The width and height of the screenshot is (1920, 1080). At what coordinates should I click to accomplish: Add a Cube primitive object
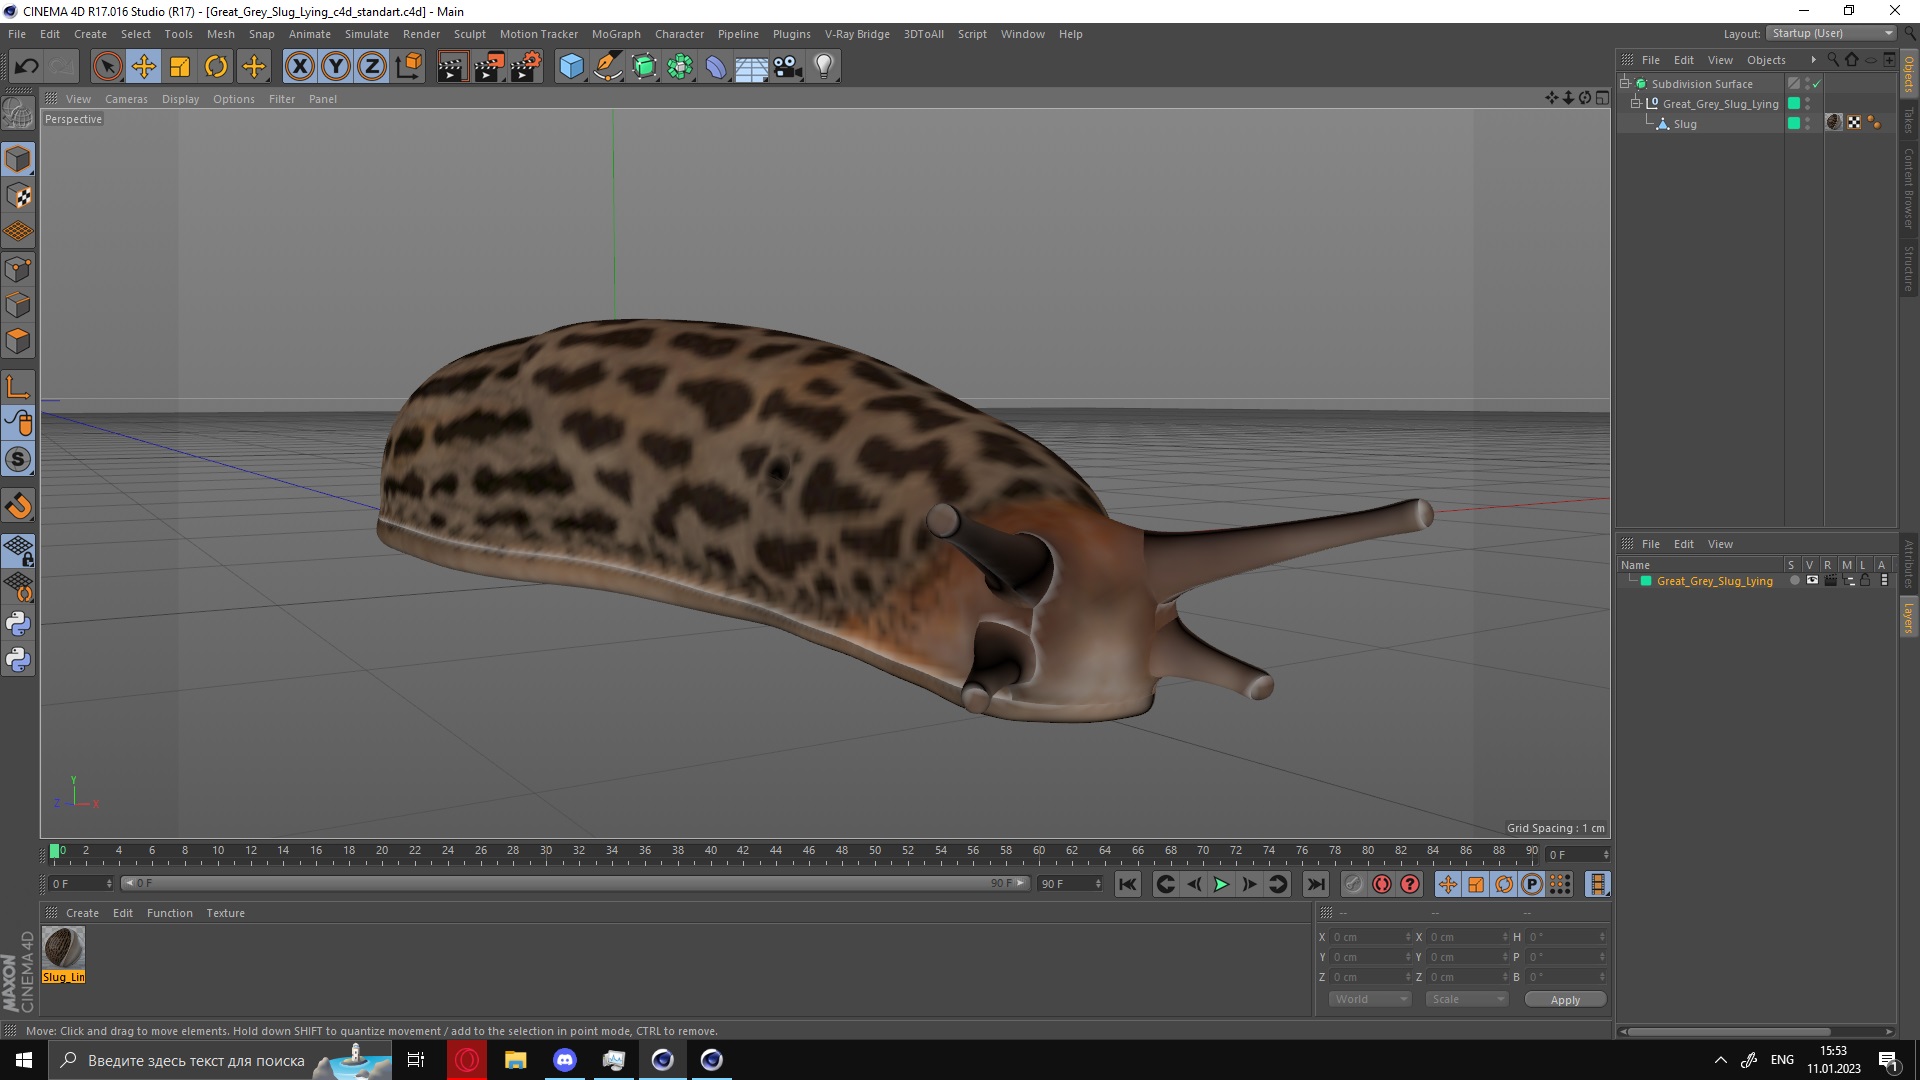point(571,67)
